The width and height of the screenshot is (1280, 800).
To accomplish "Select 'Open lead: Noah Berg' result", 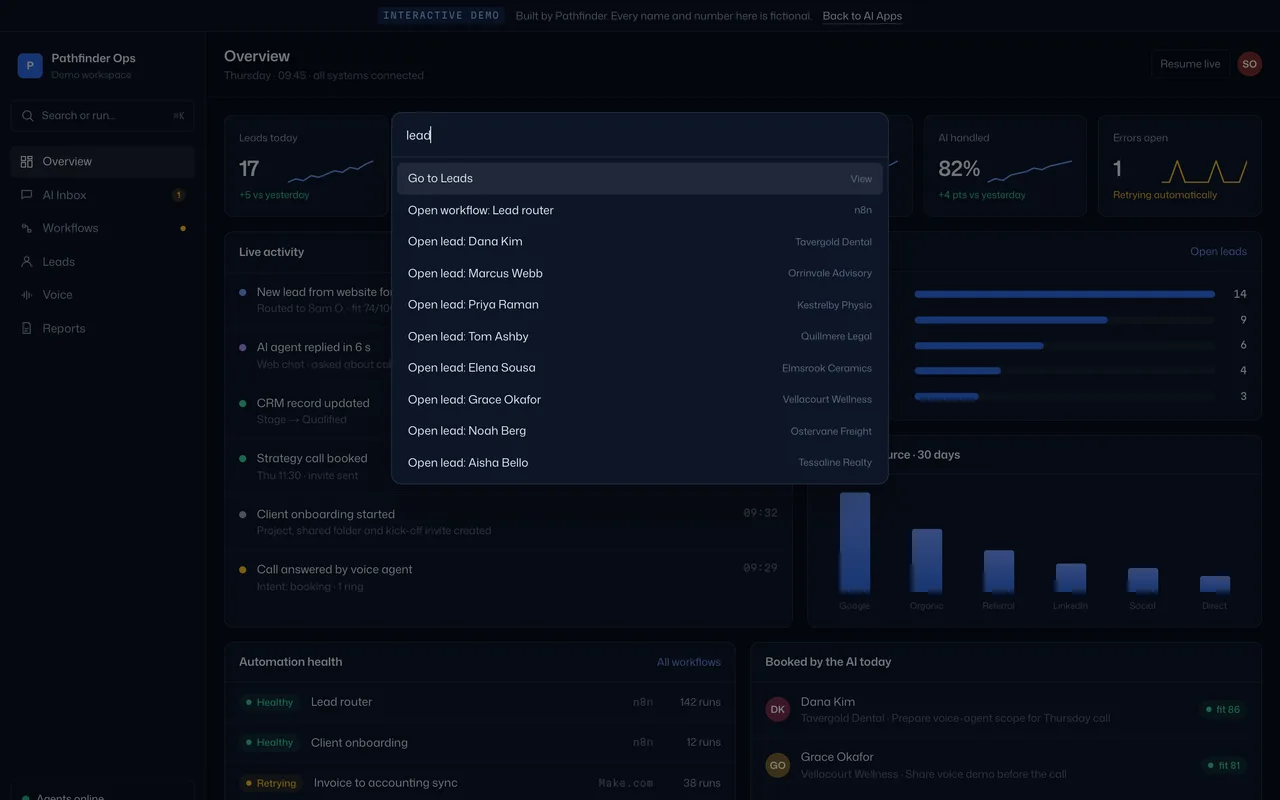I will tap(640, 431).
